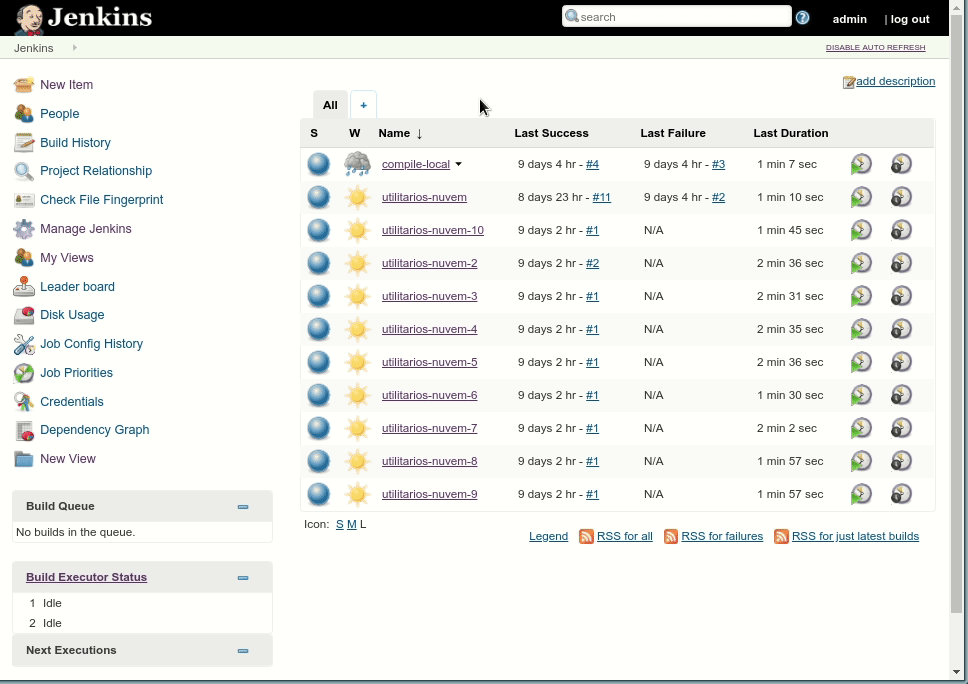
Task: Click the Disk Usage sidebar icon
Action: click(x=23, y=315)
